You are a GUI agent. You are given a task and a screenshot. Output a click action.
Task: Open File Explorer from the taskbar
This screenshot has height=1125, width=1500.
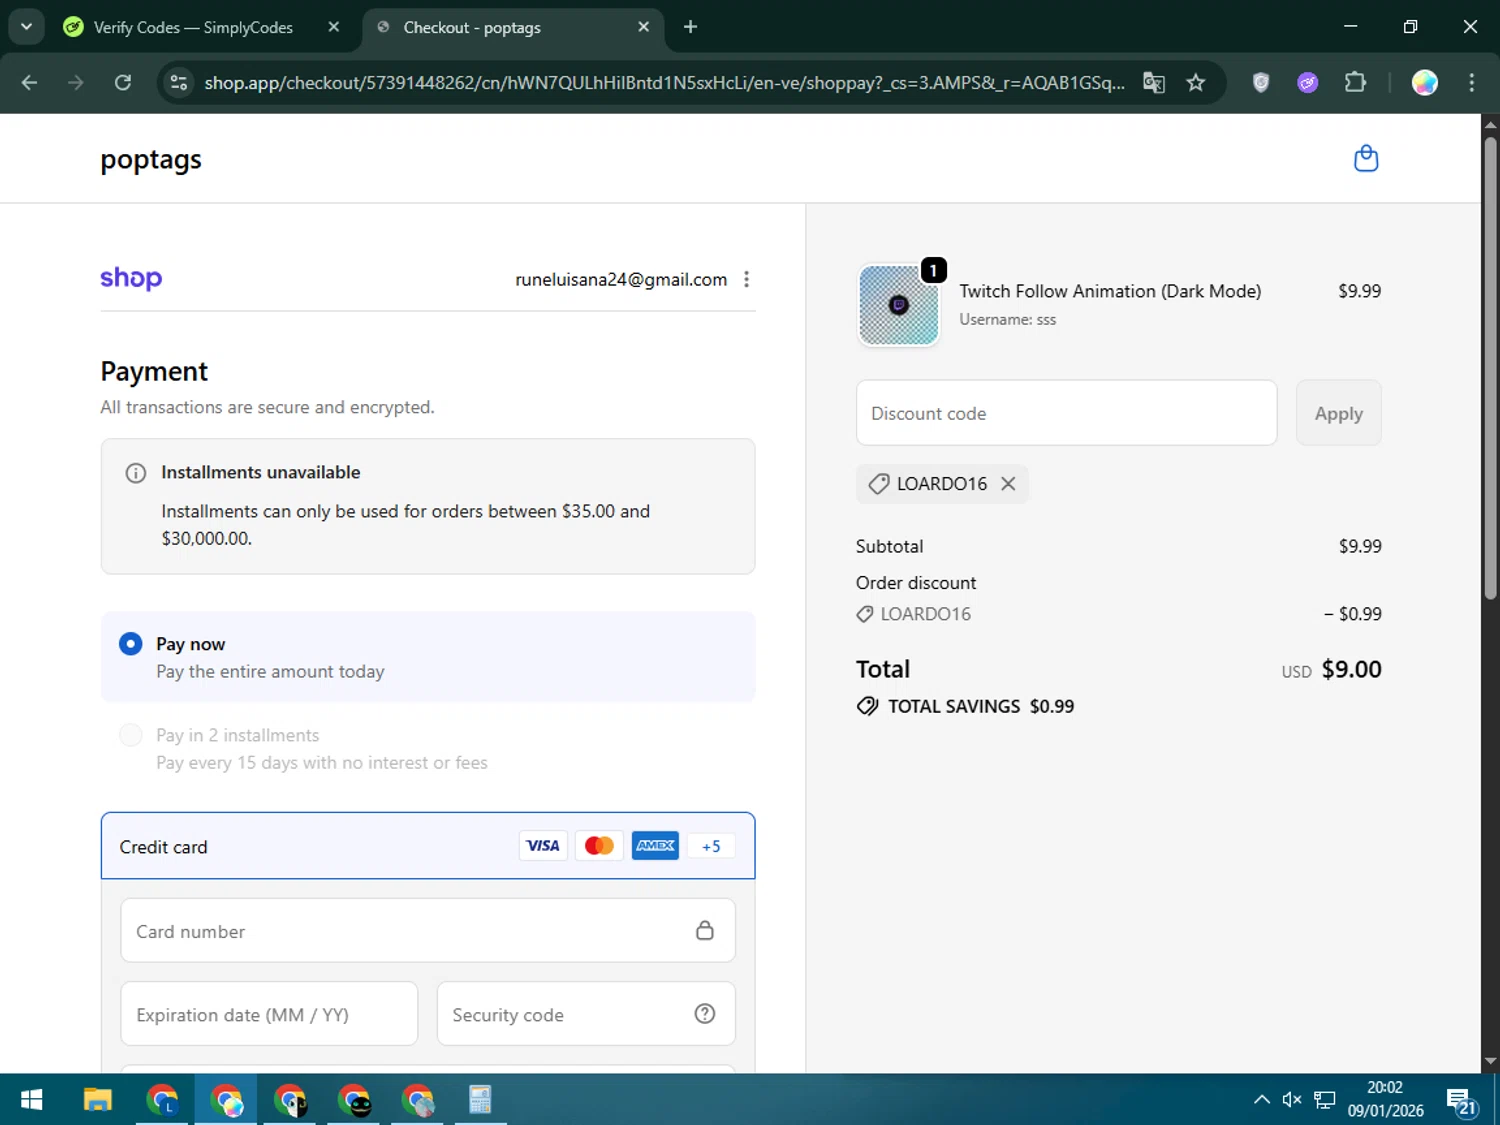(x=97, y=1100)
